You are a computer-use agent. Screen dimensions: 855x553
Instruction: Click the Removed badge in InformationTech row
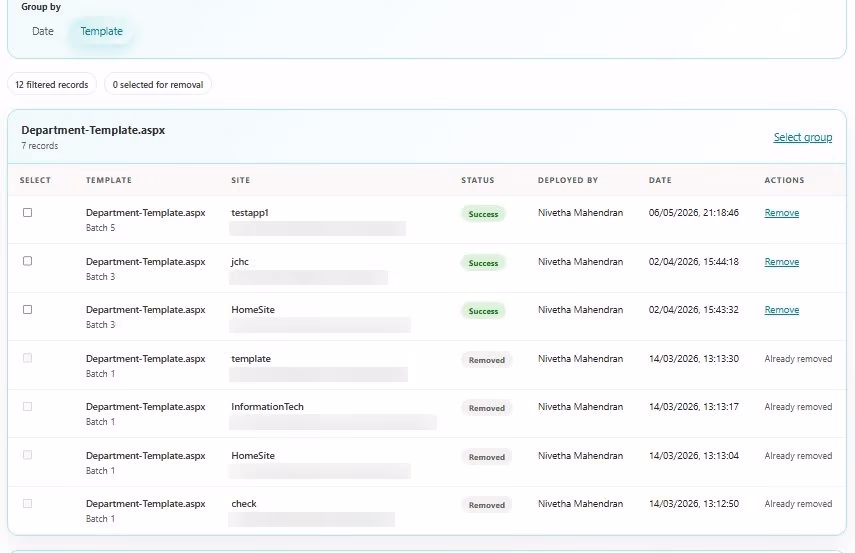[486, 408]
